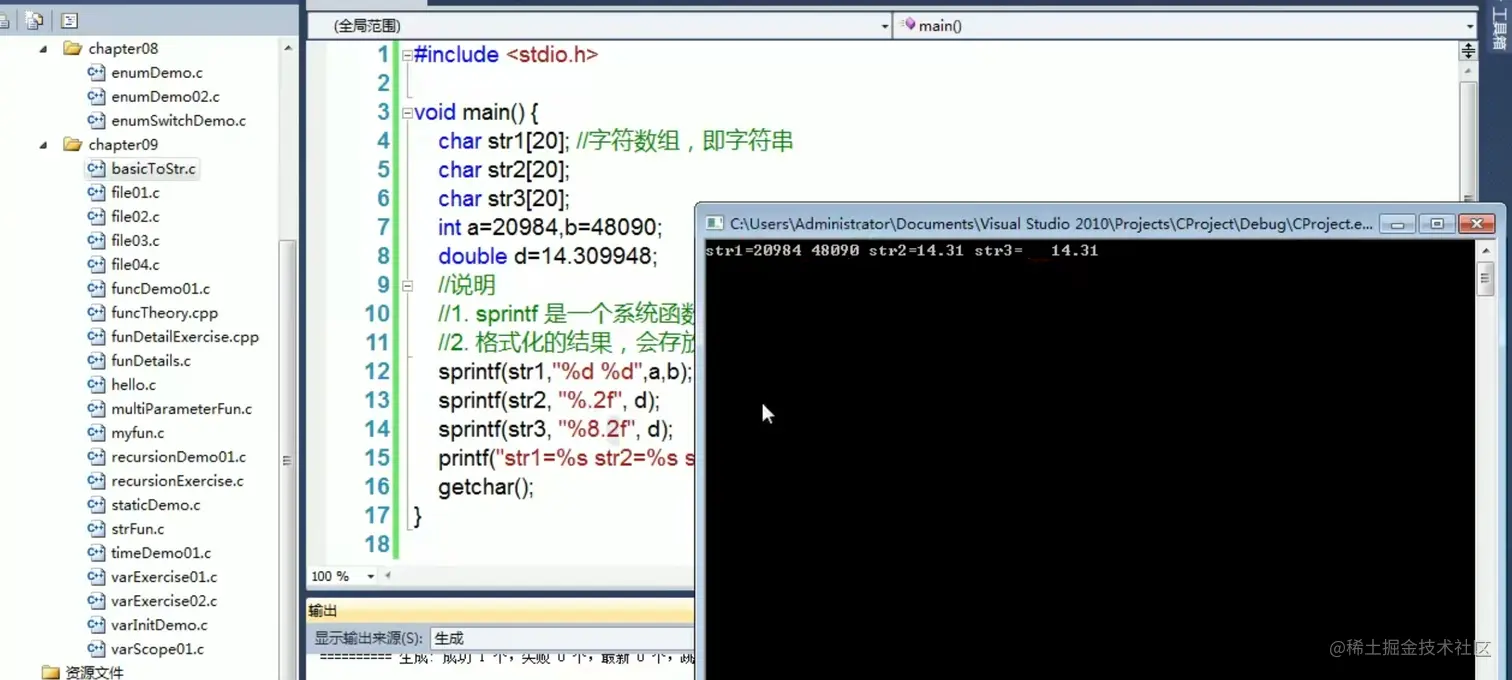This screenshot has width=1512, height=680.
Task: Select file02.c in the tree
Action: point(135,216)
